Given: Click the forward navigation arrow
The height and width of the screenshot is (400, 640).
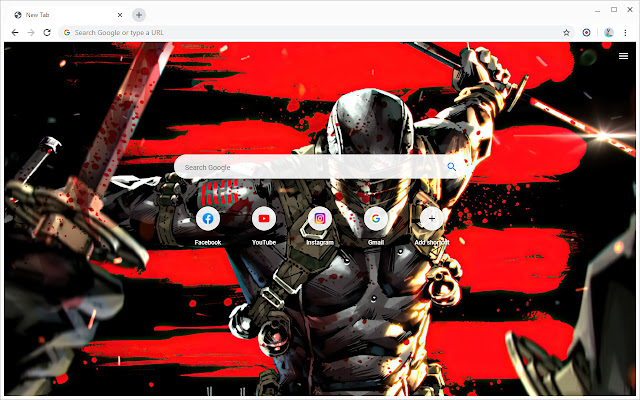Looking at the screenshot, I should pyautogui.click(x=31, y=33).
